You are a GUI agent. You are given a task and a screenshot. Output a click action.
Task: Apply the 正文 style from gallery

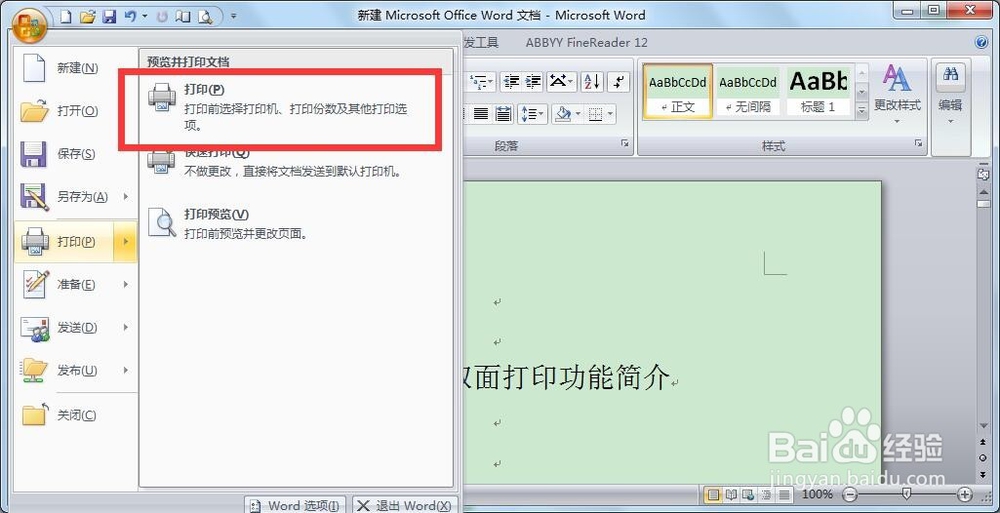(x=678, y=91)
